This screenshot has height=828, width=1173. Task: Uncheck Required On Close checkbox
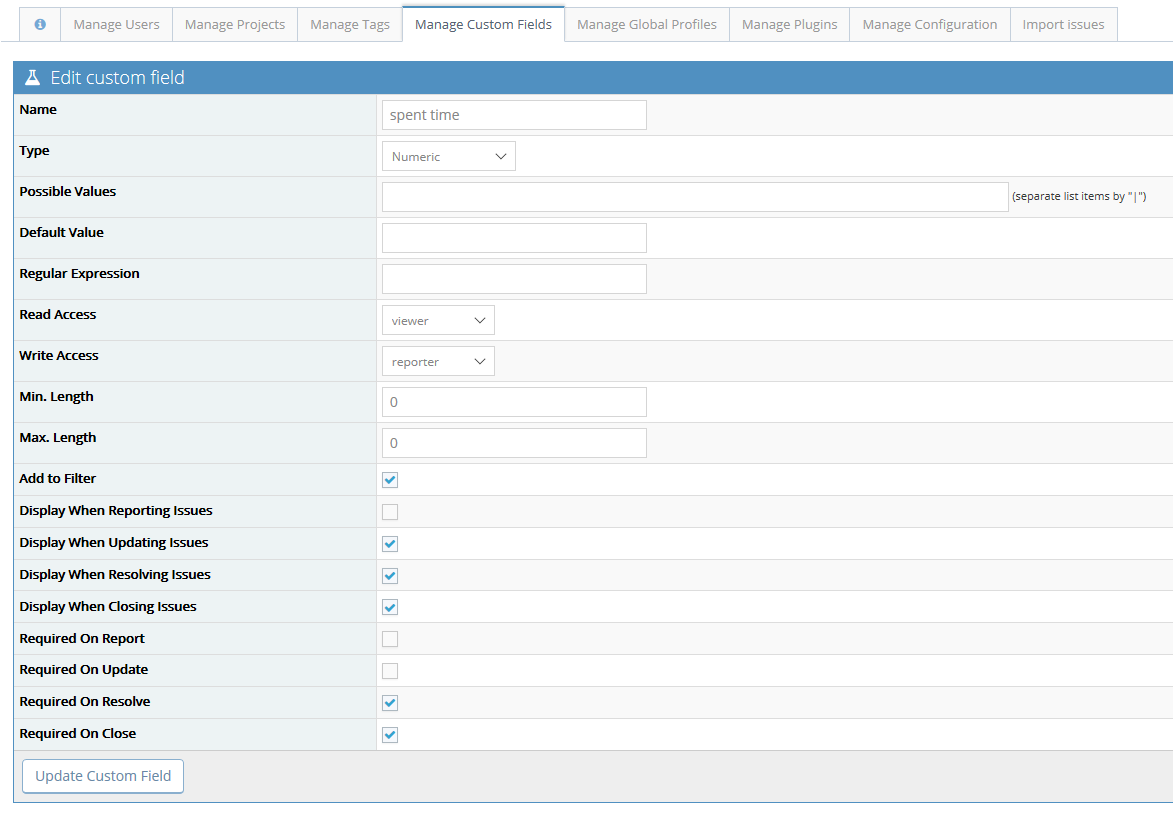pos(390,735)
